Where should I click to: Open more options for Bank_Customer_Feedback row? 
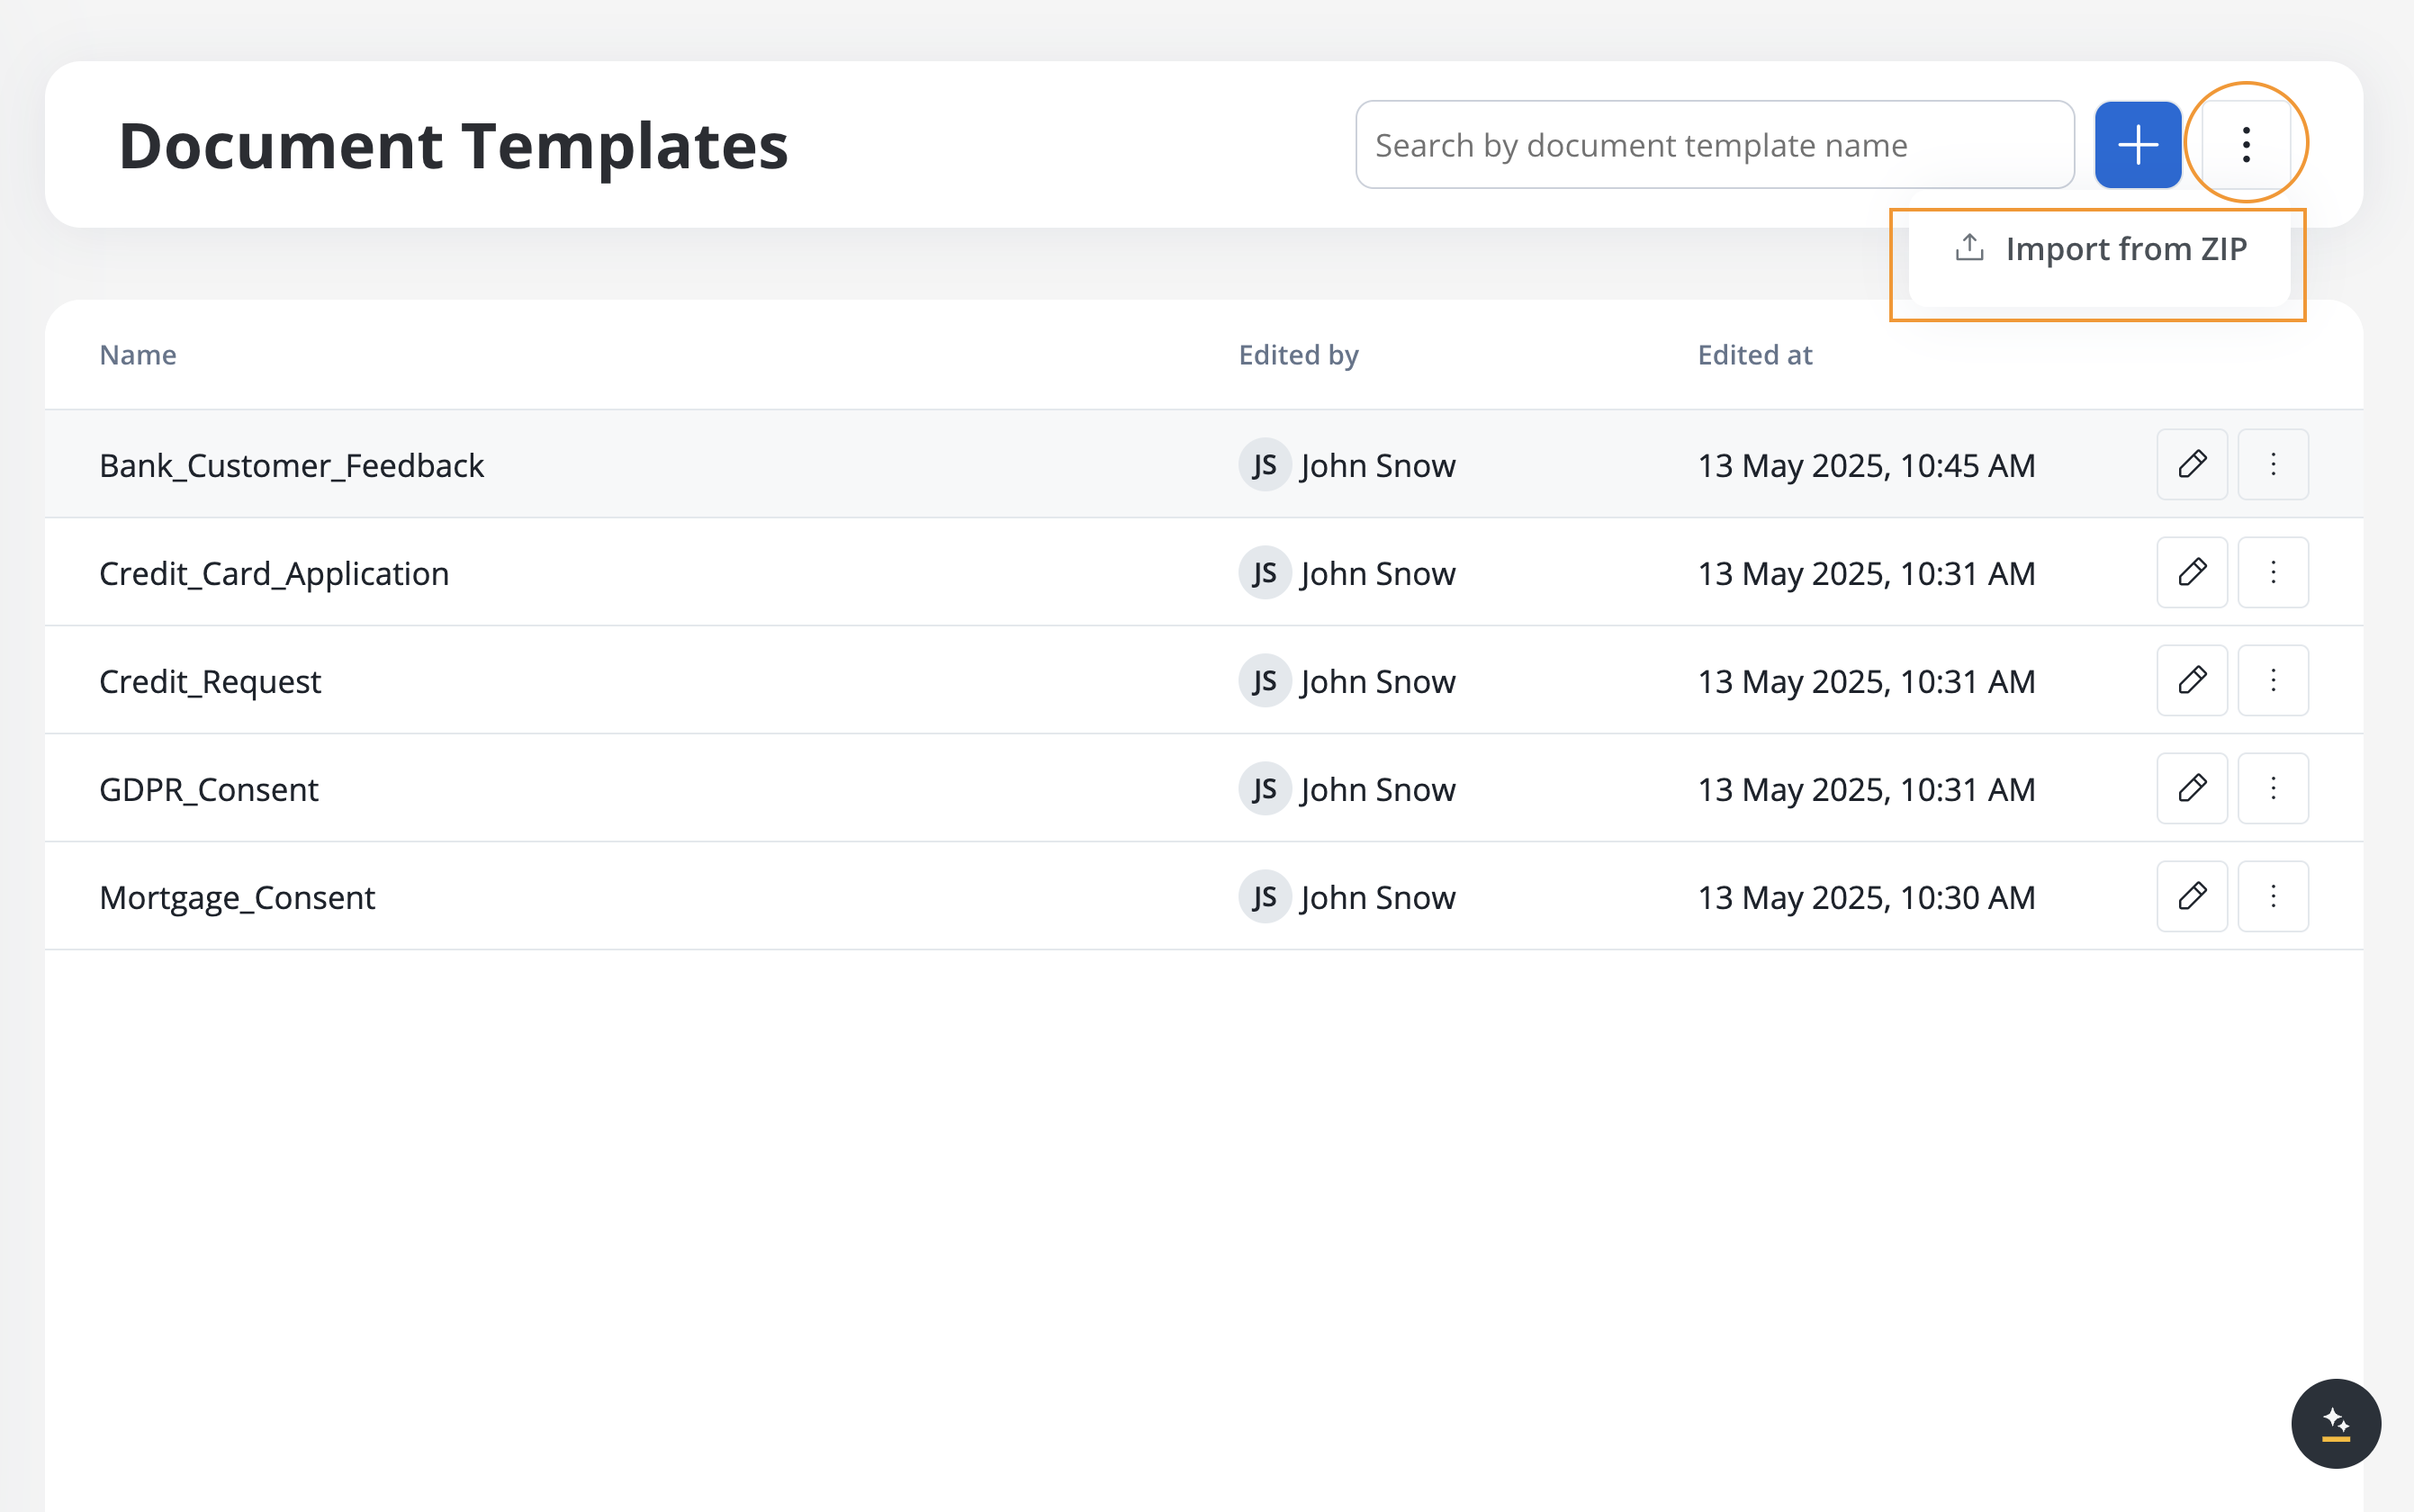[x=2272, y=465]
